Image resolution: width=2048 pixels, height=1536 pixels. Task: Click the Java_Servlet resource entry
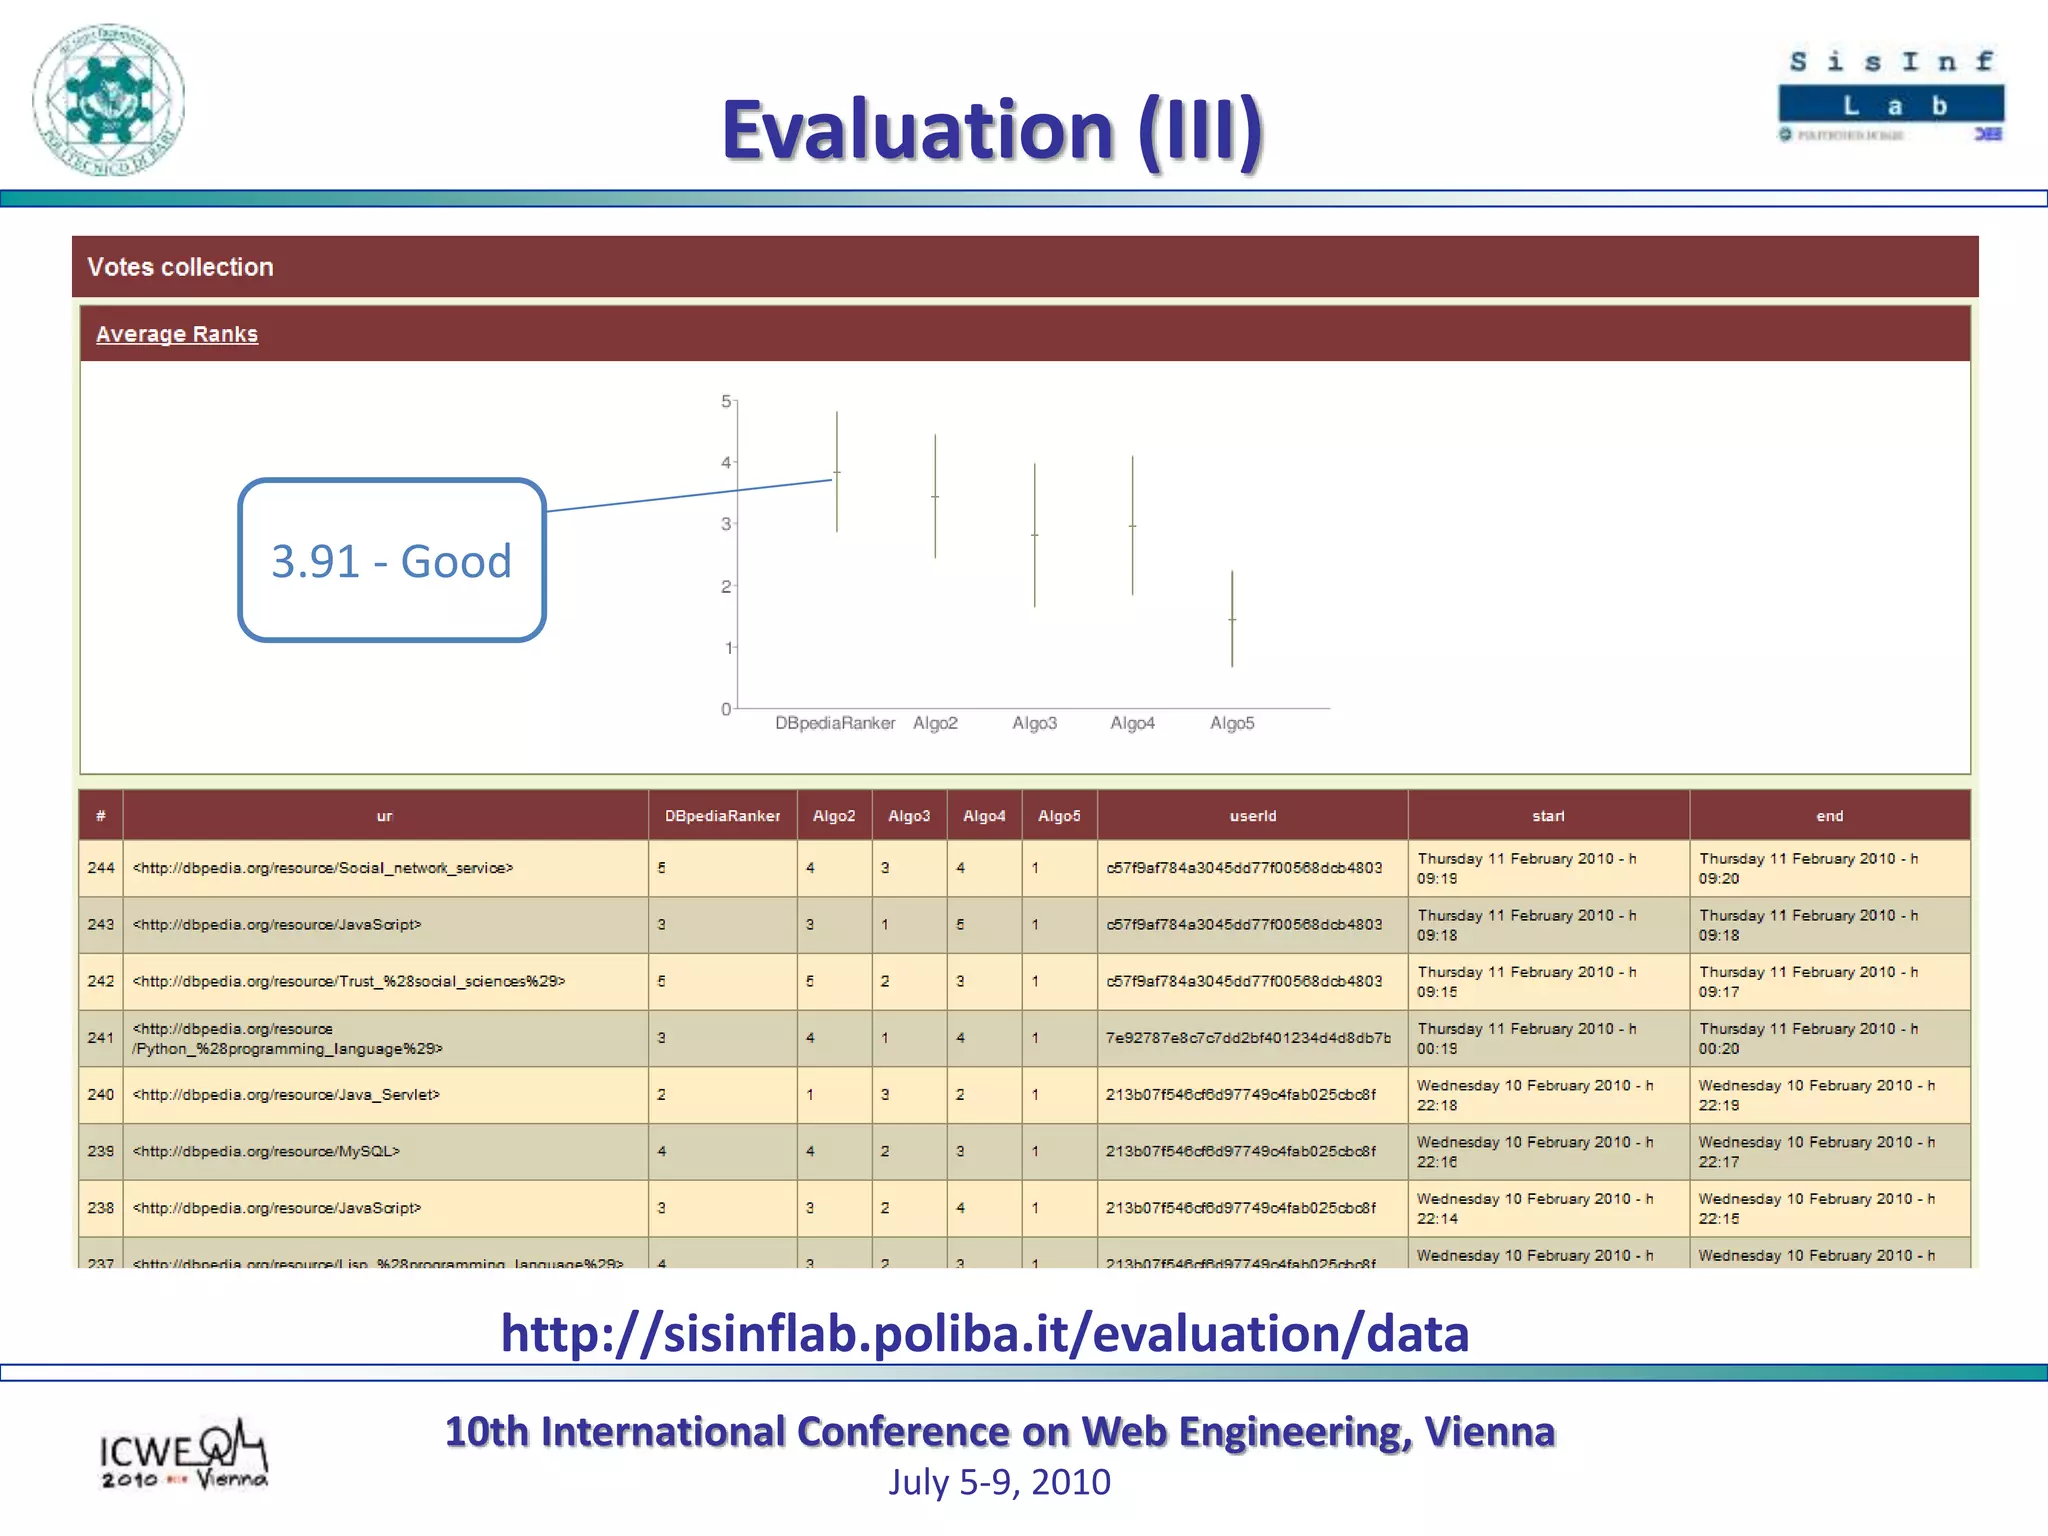(x=286, y=1095)
